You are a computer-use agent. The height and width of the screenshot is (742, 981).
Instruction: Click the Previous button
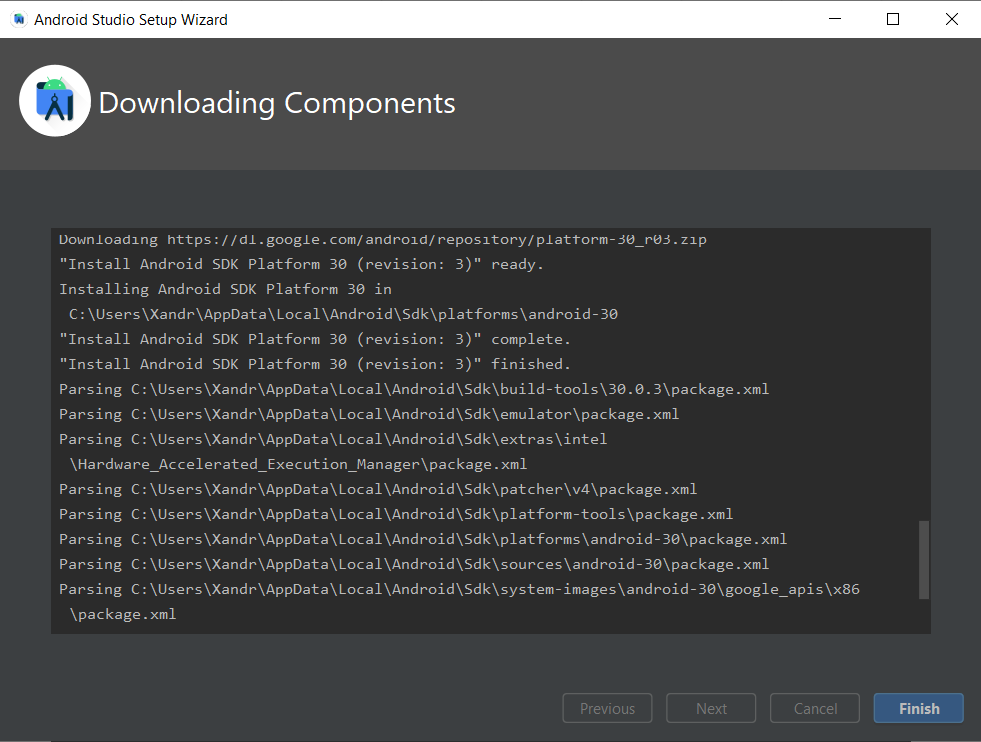point(607,708)
